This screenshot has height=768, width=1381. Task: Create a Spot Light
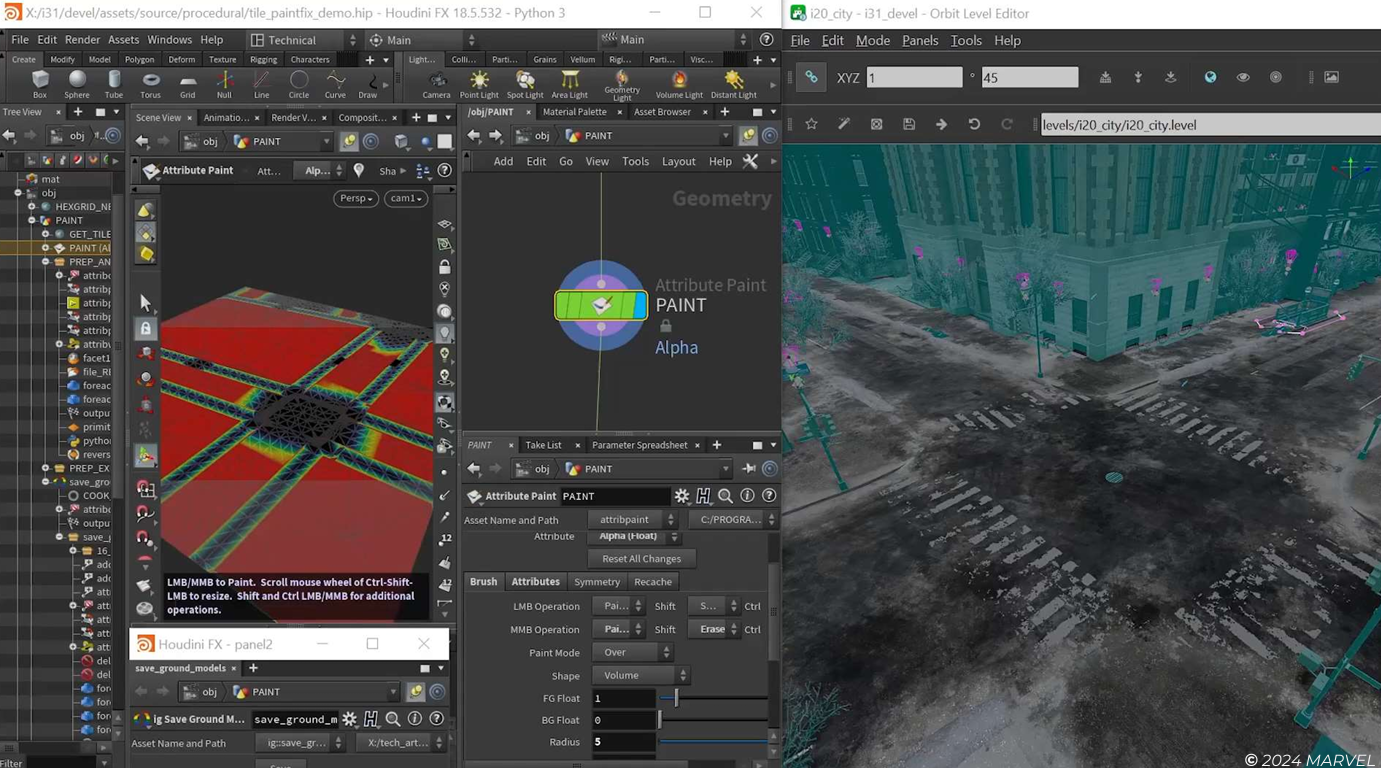click(524, 84)
